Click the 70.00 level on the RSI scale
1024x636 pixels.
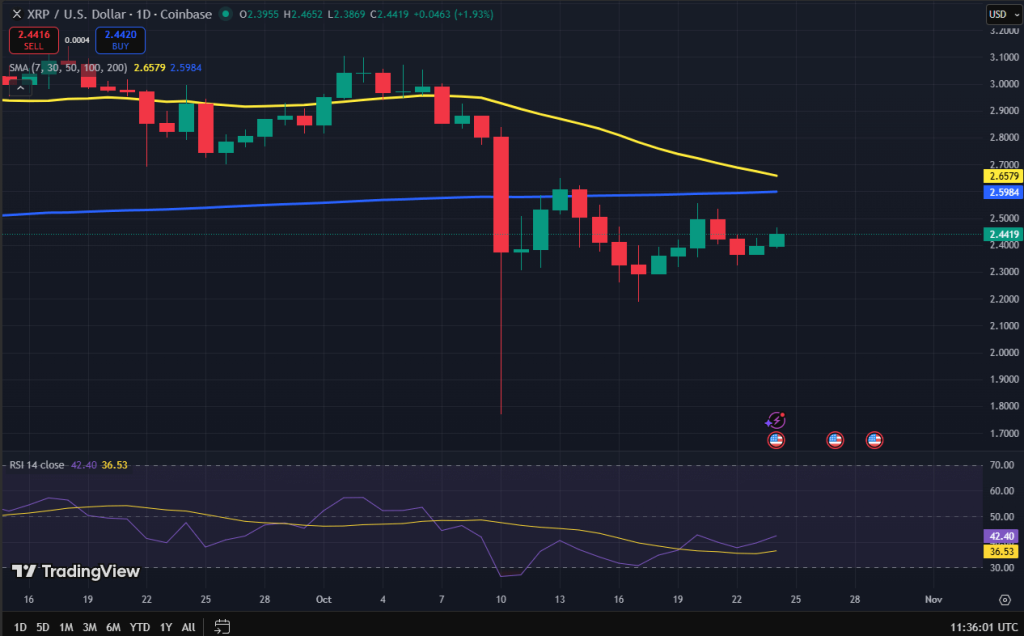tap(1001, 465)
